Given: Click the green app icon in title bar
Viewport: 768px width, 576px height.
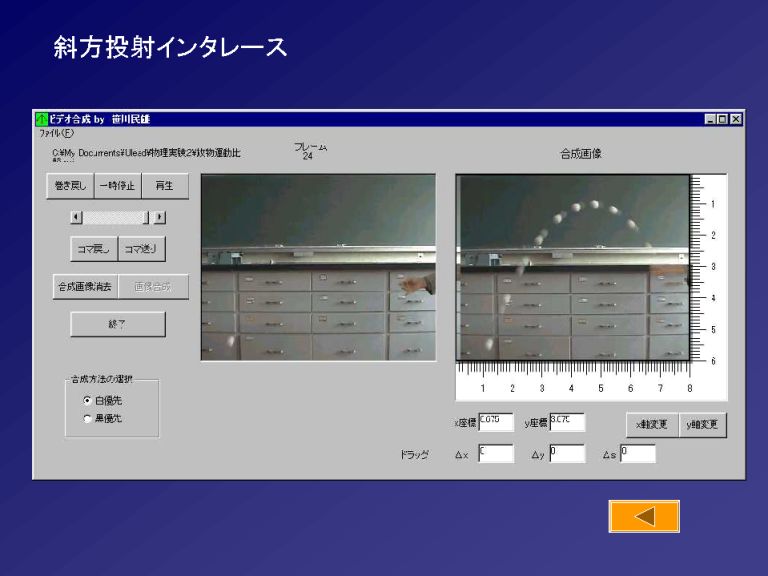Looking at the screenshot, I should 41,119.
